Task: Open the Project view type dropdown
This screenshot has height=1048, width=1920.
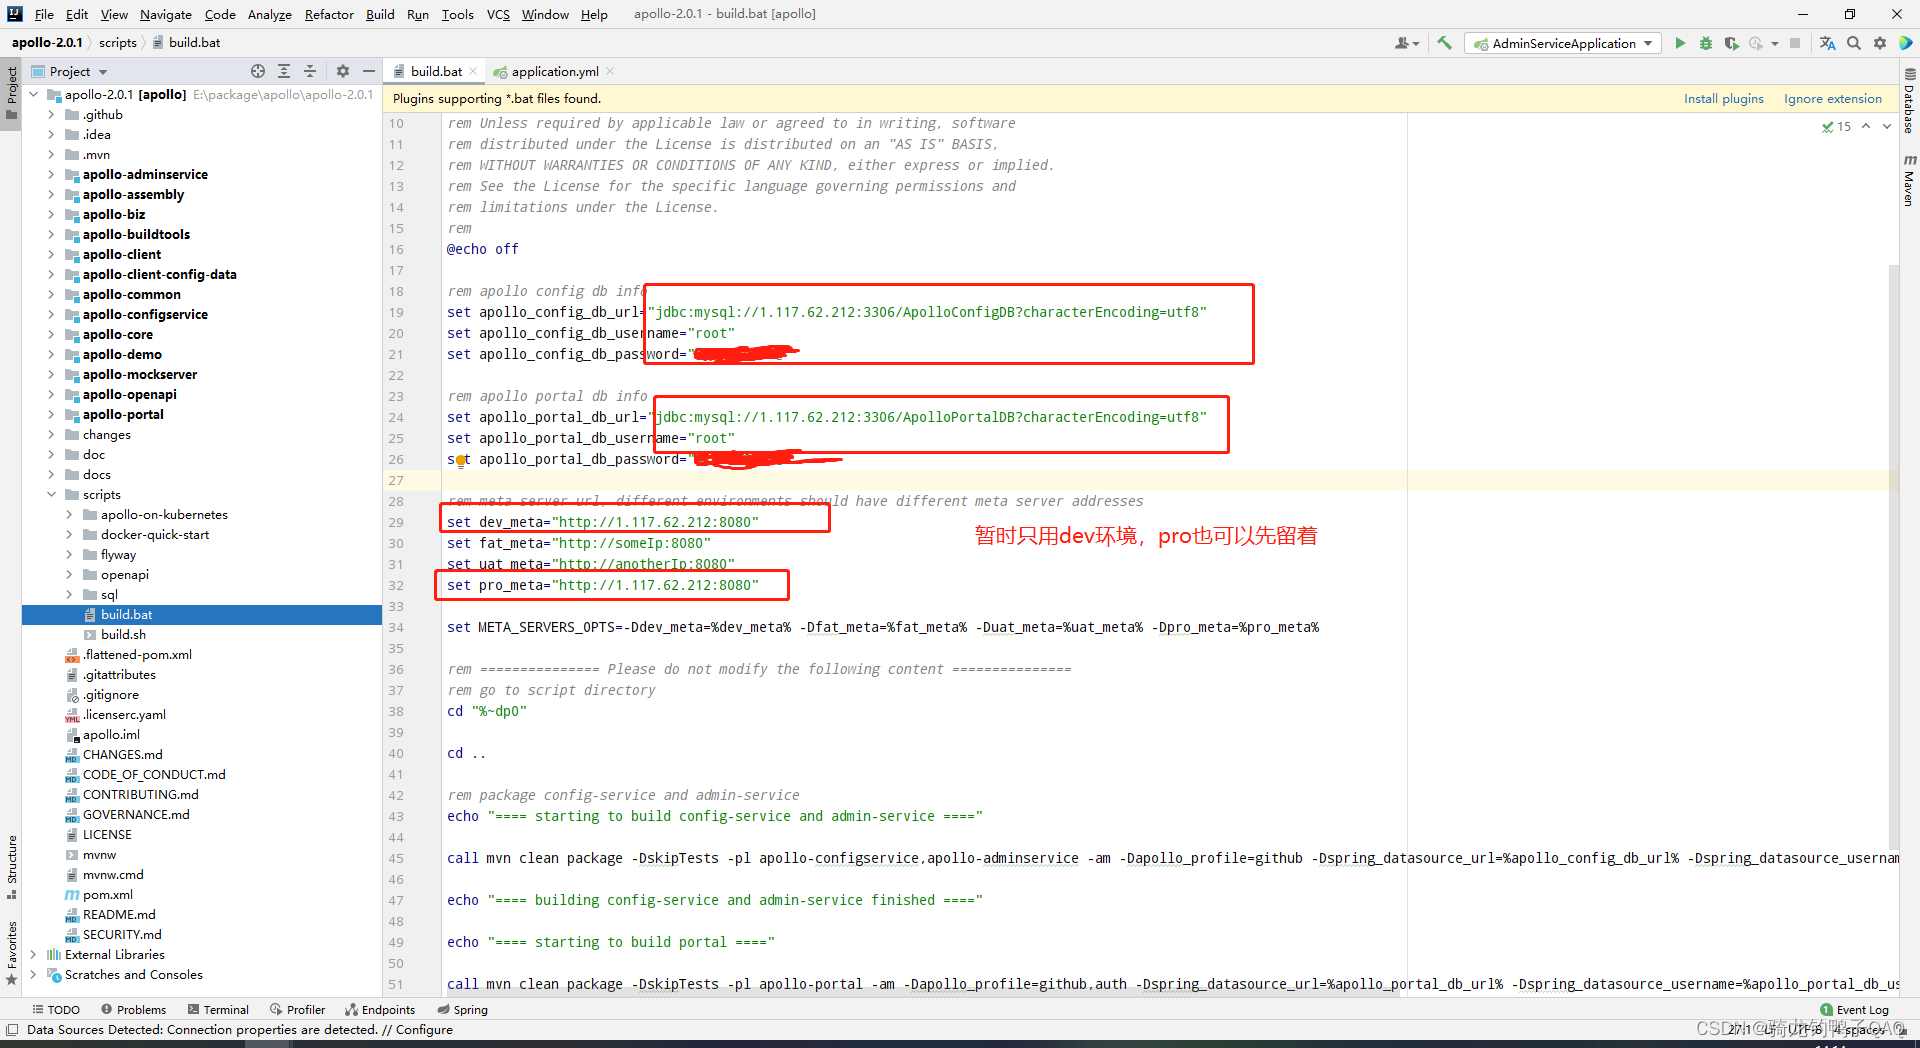Action: tap(79, 71)
